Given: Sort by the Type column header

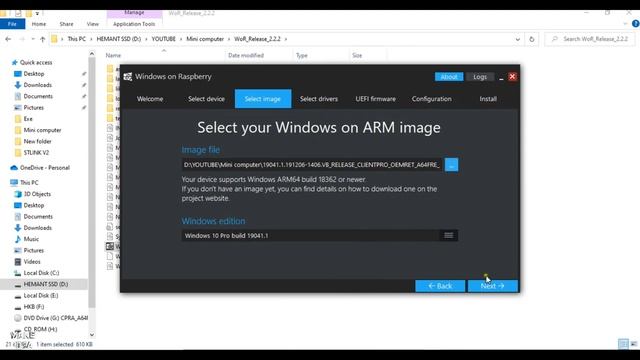Looking at the screenshot, I should pyautogui.click(x=302, y=56).
